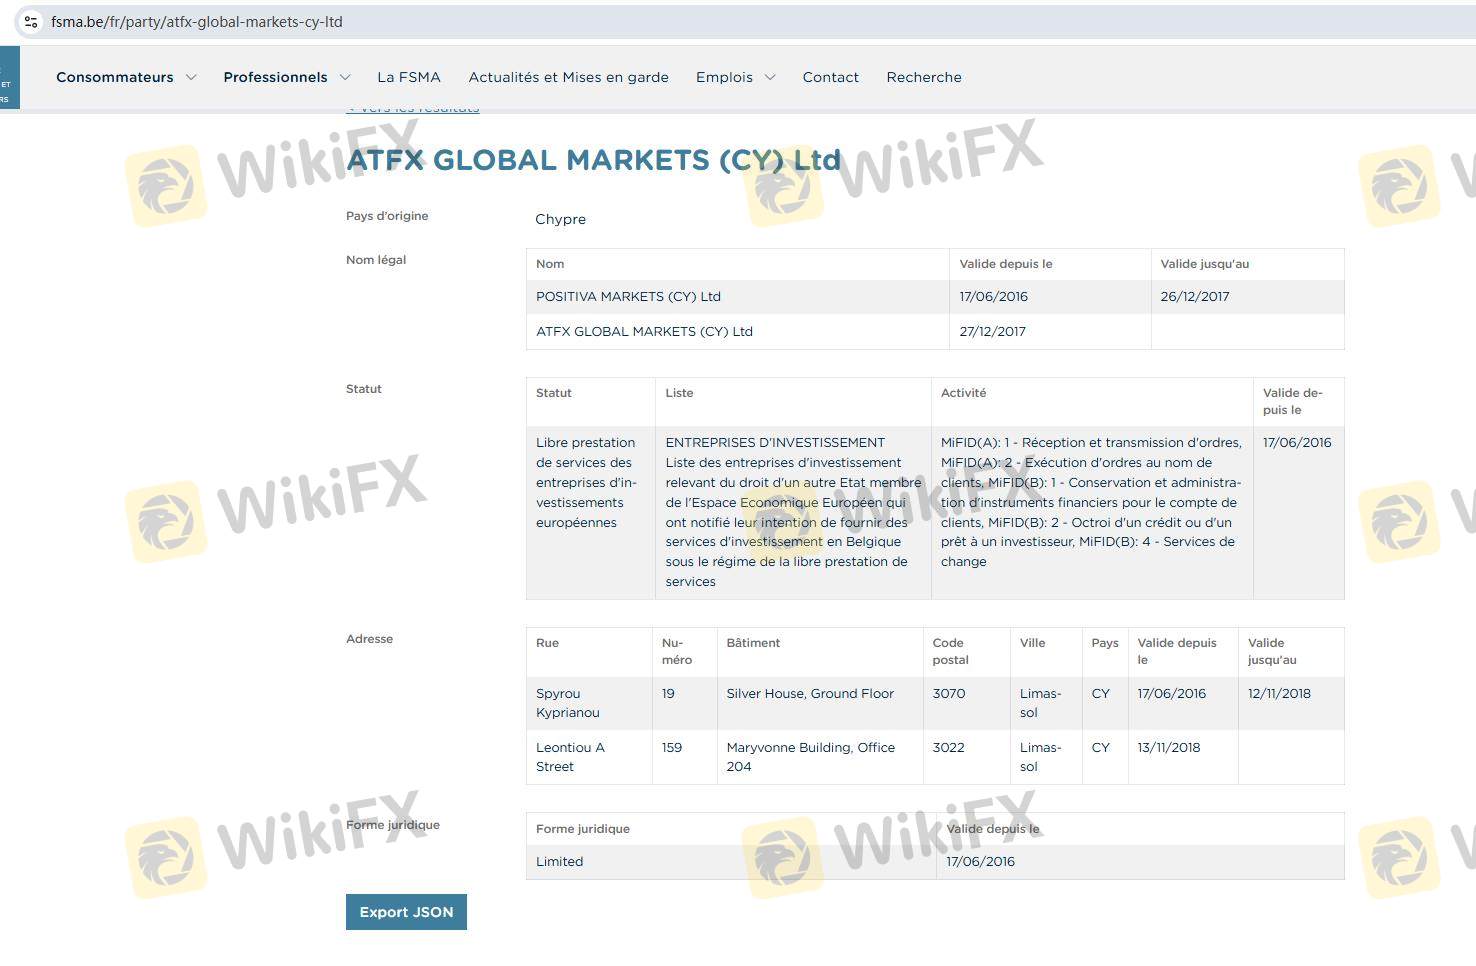Click the ENTREPRISES D'INVESTISSEMENT list text

point(775,443)
